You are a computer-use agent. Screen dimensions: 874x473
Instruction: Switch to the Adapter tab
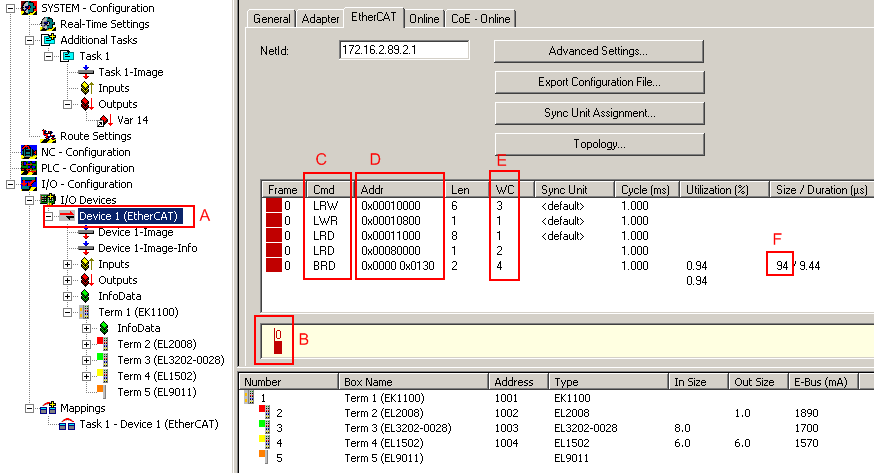tap(321, 19)
